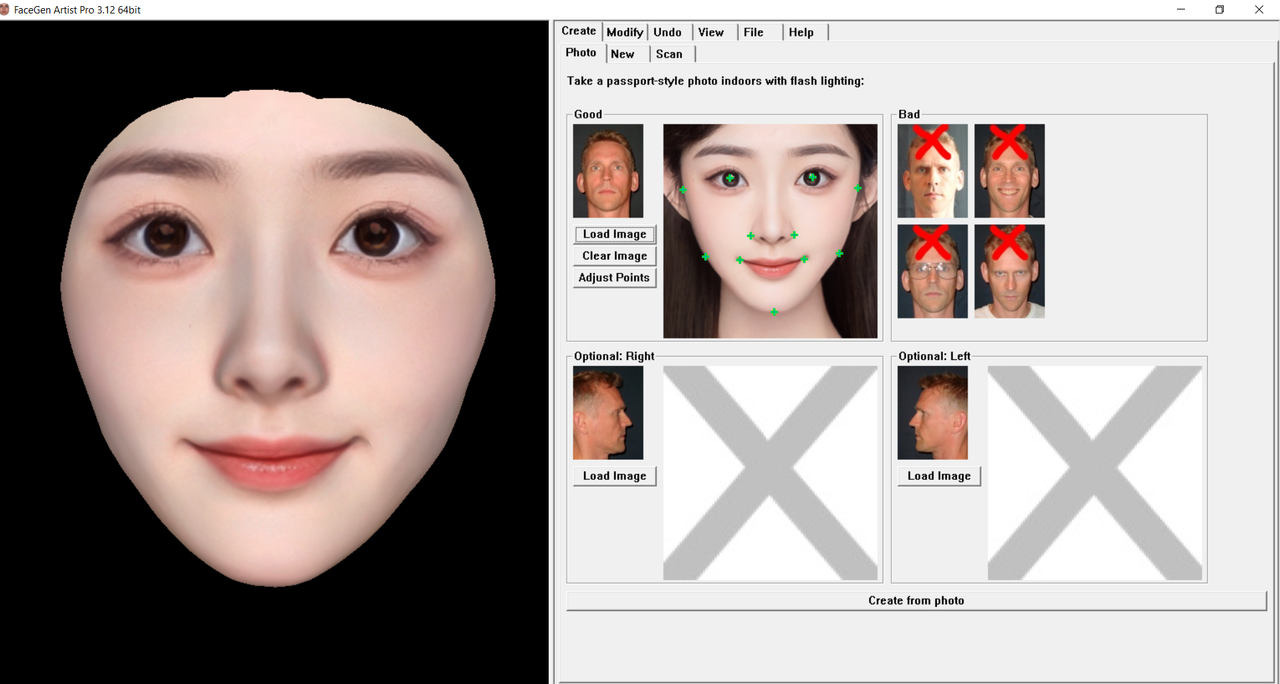Open the Help tab

point(801,32)
